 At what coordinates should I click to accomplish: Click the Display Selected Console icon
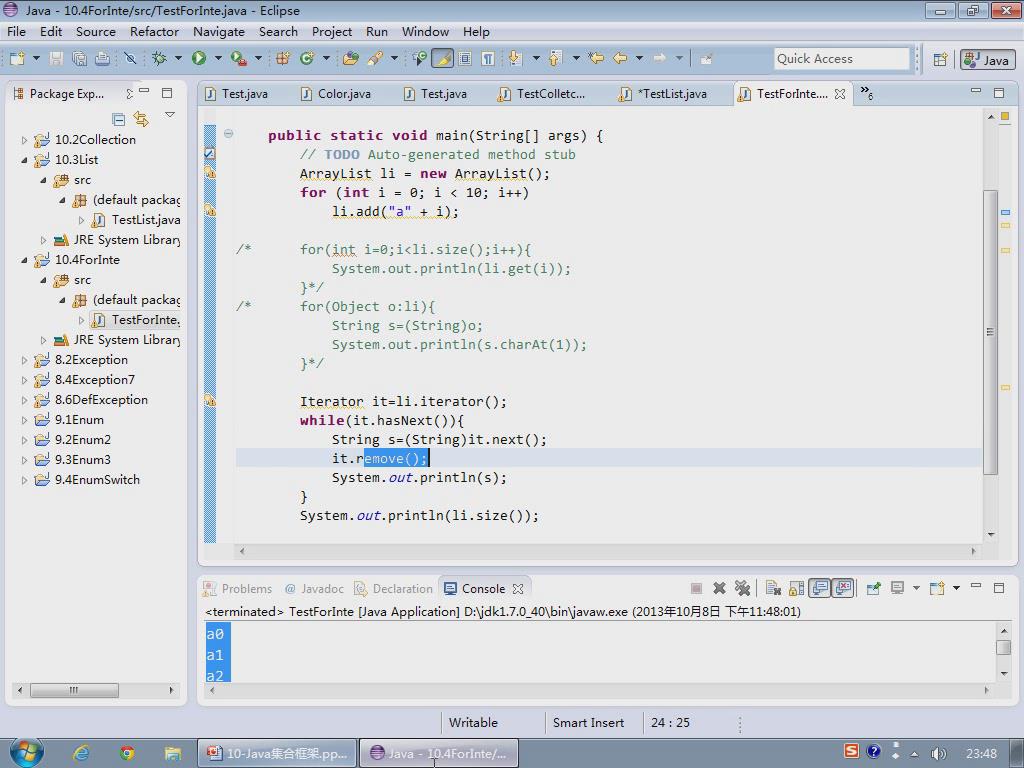pos(897,588)
